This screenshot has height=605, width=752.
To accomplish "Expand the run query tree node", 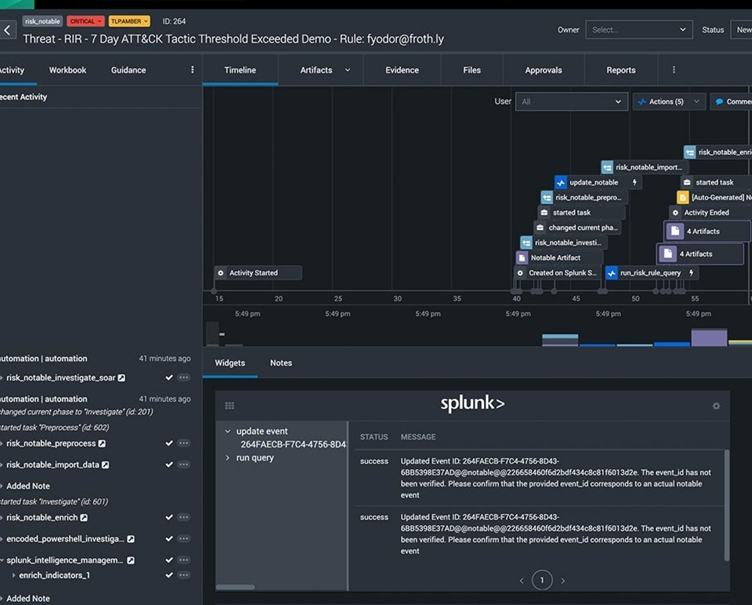I will [x=228, y=458].
